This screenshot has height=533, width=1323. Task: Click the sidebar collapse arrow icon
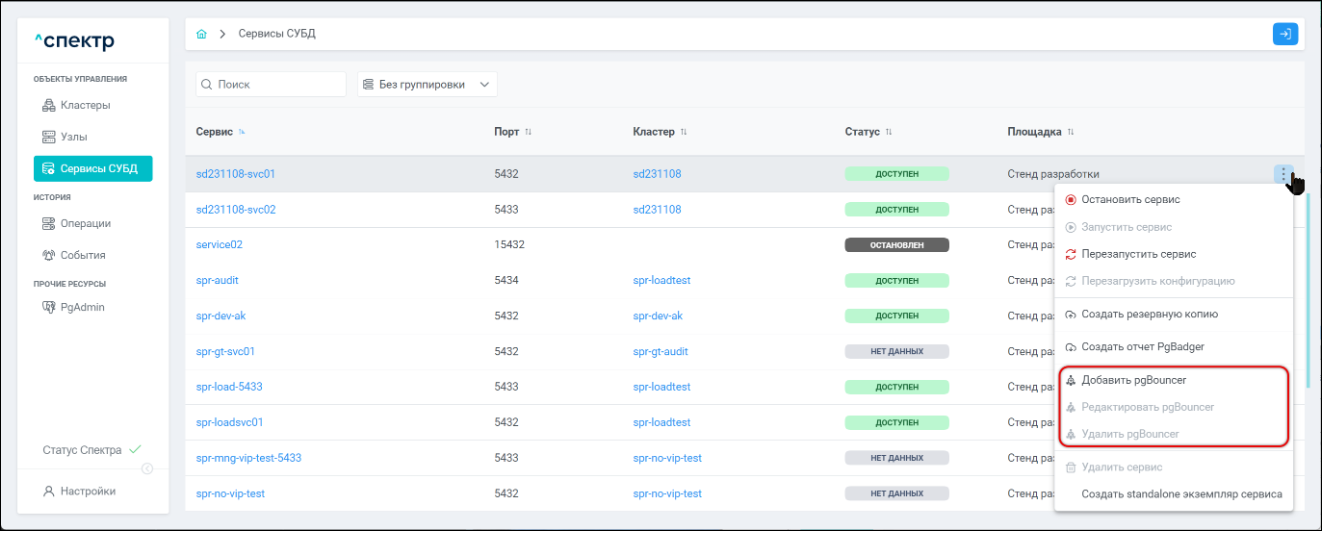147,469
